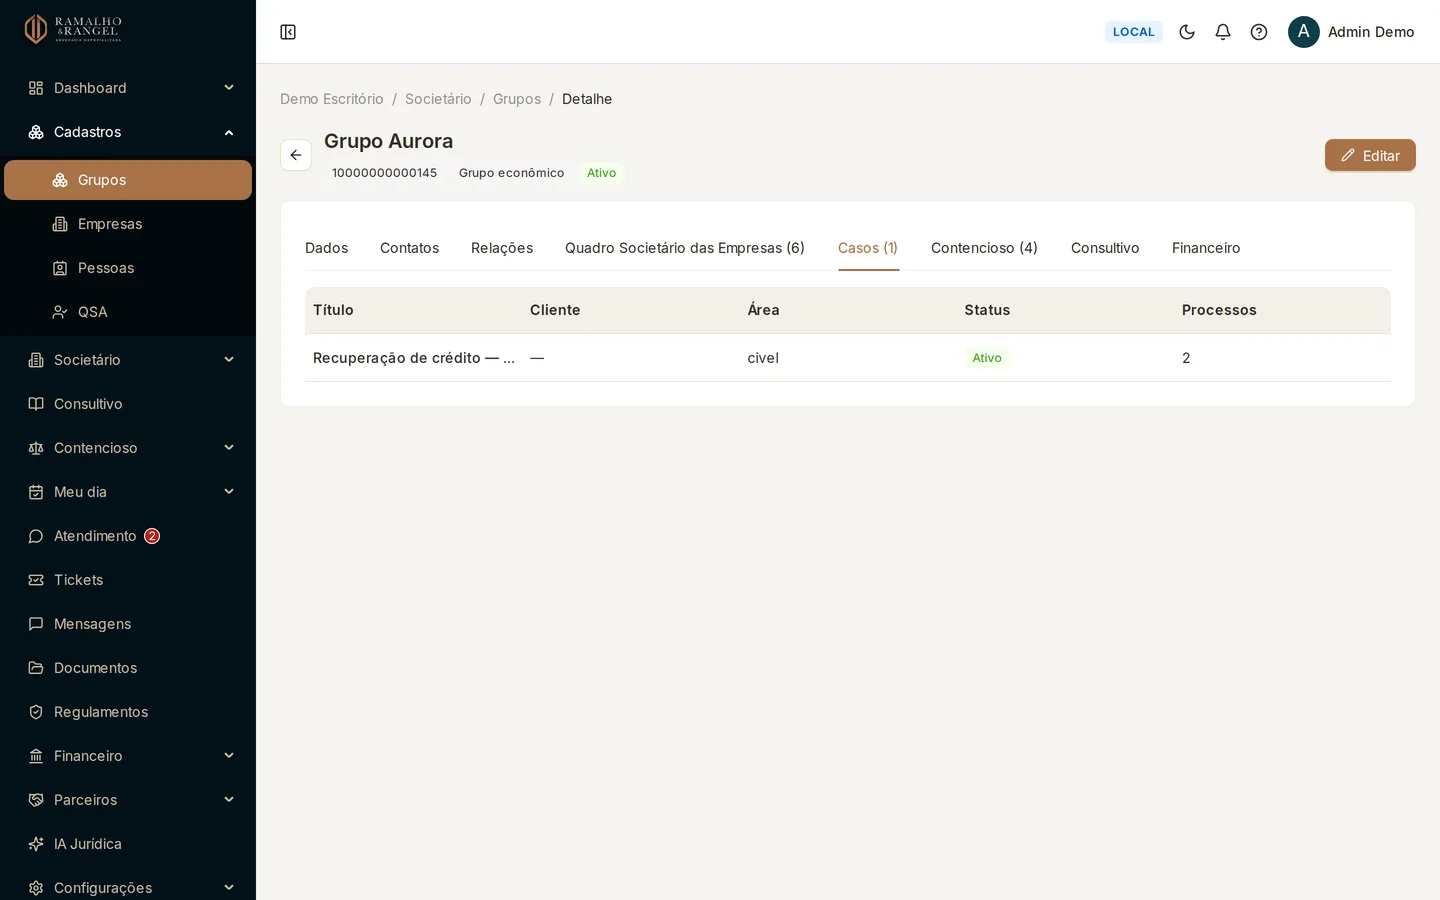
Task: Click the Consultivo book icon
Action: [x=36, y=404]
